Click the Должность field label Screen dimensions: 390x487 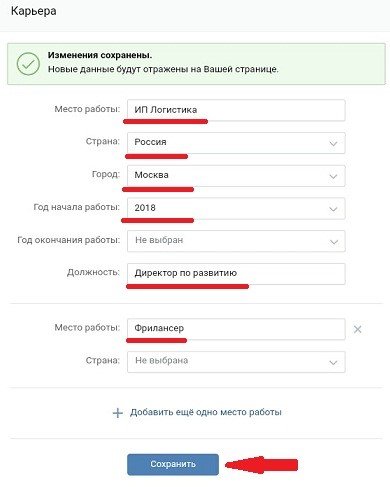tap(93, 272)
